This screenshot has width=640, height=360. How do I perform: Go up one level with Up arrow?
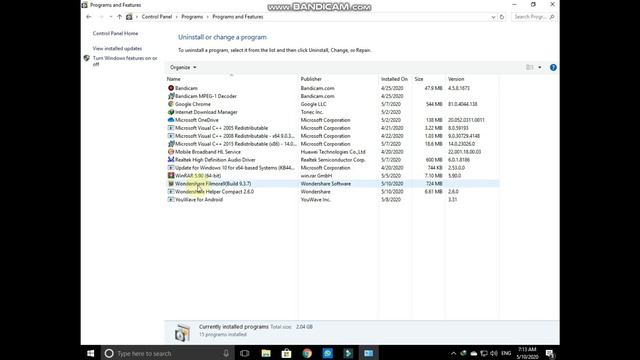[x=119, y=17]
